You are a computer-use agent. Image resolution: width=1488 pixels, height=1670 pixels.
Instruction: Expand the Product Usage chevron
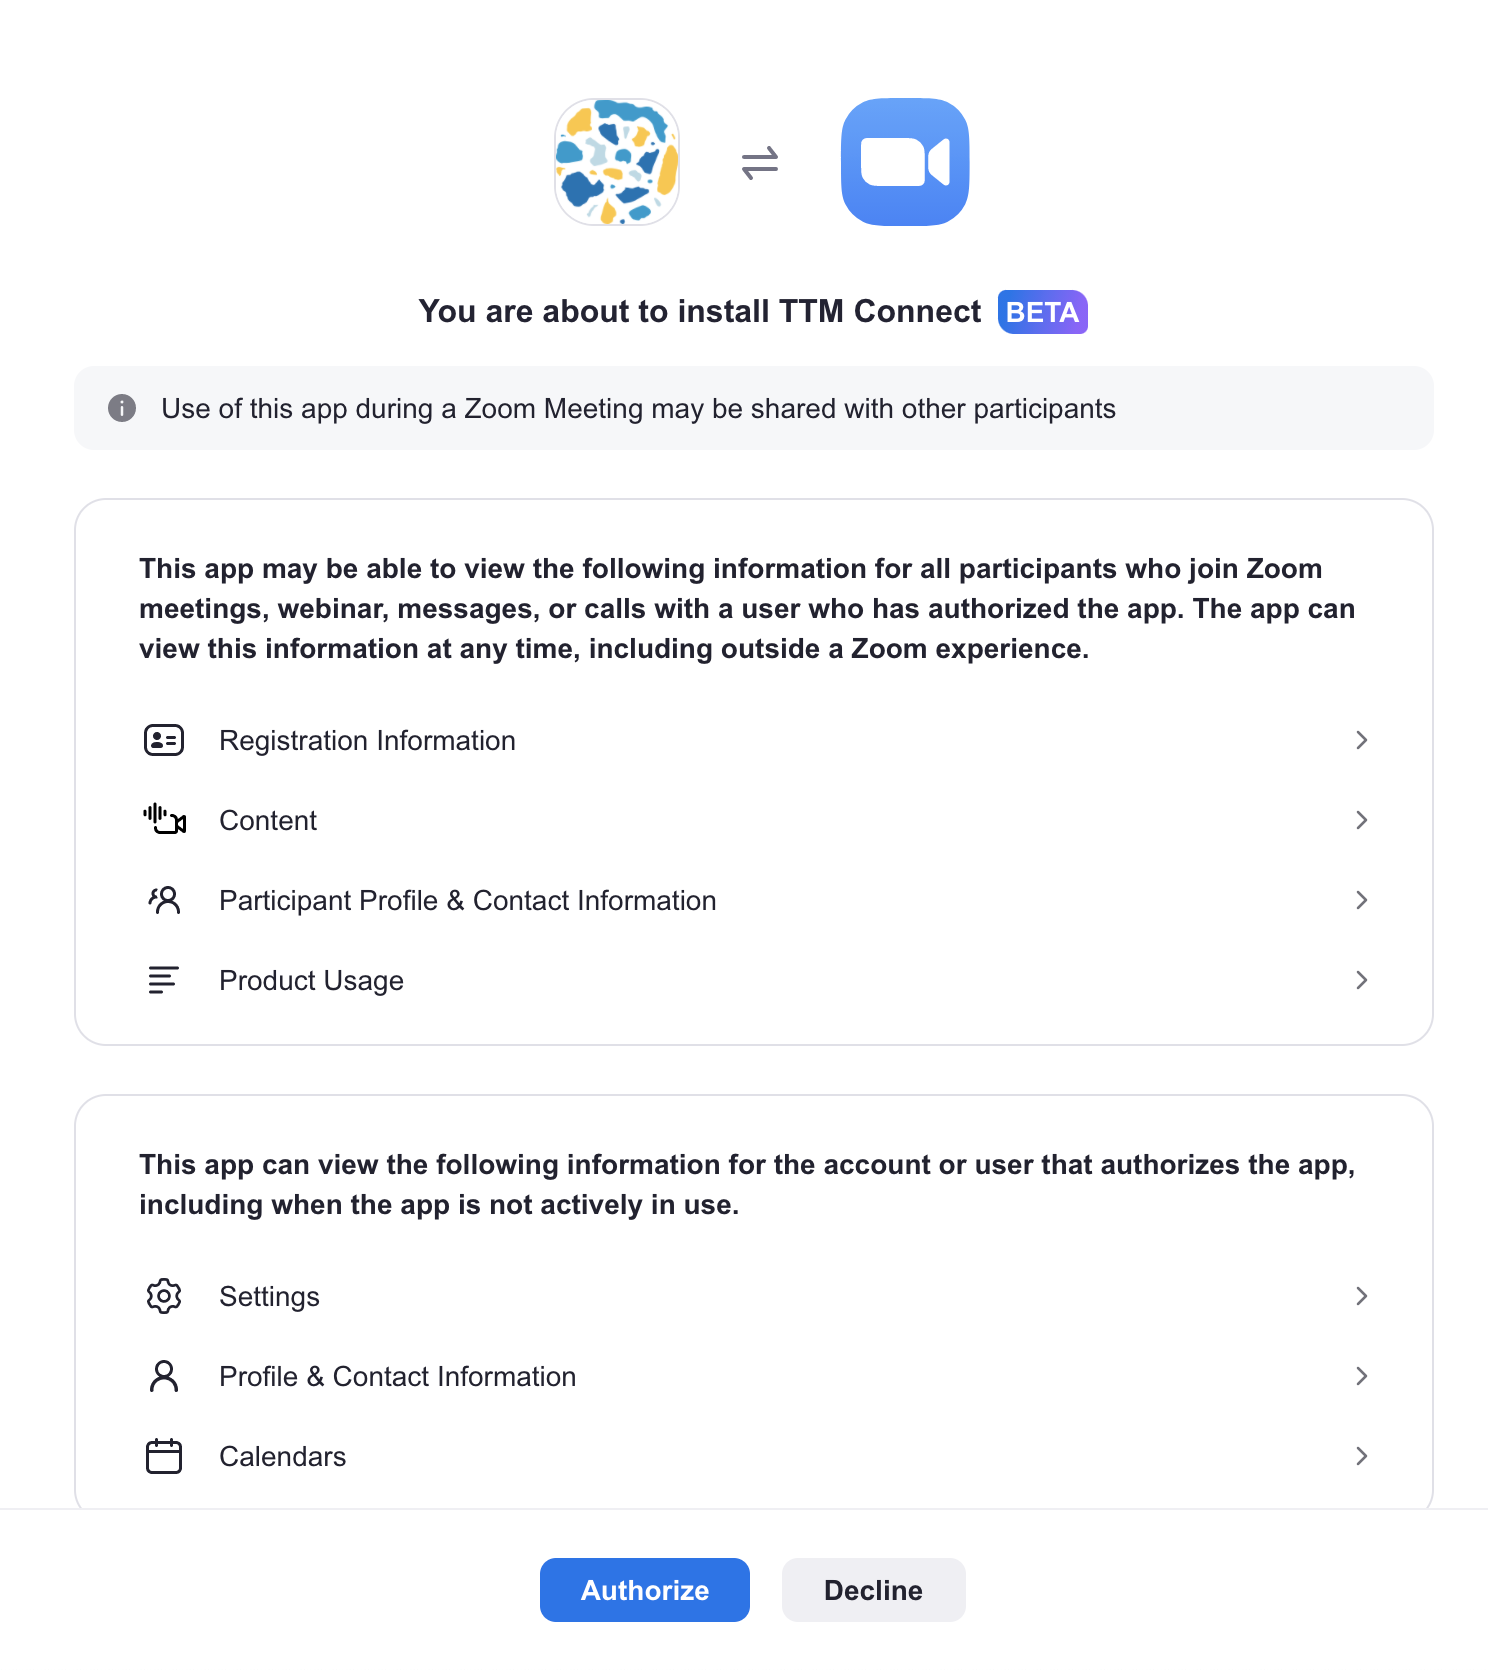pyautogui.click(x=1361, y=980)
